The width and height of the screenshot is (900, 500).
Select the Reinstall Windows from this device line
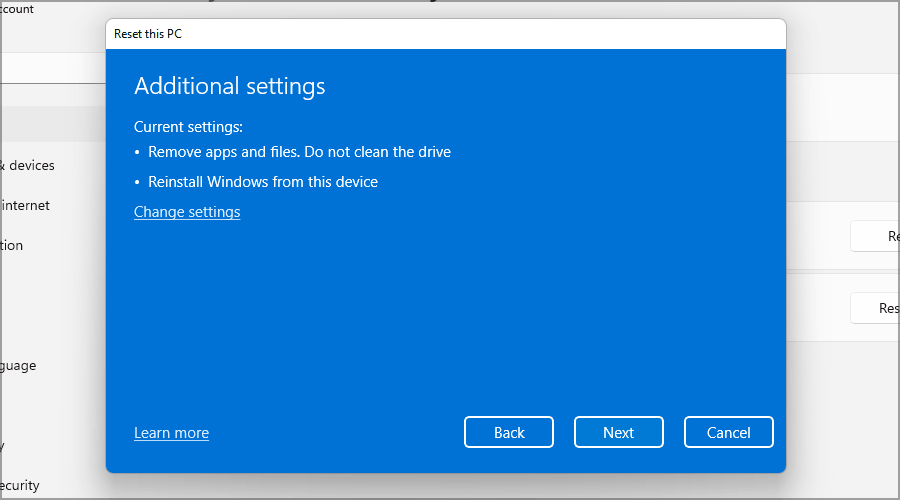(x=263, y=182)
